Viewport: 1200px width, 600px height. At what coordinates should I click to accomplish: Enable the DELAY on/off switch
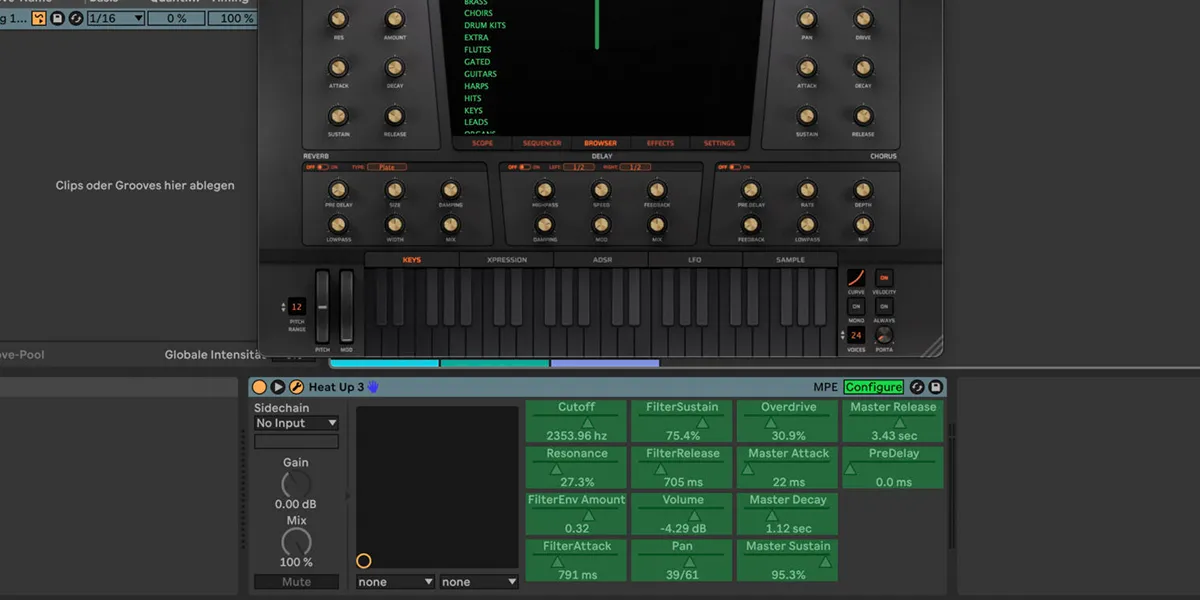point(524,167)
